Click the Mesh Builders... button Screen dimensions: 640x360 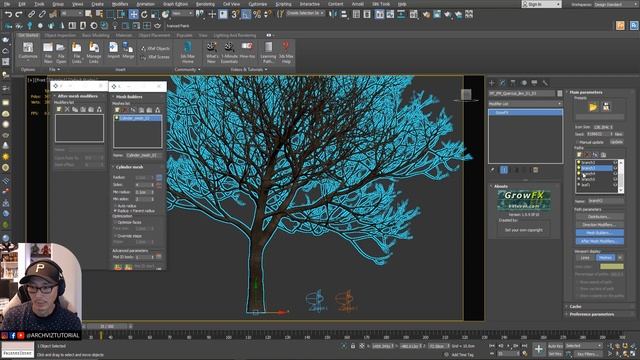tap(600, 233)
